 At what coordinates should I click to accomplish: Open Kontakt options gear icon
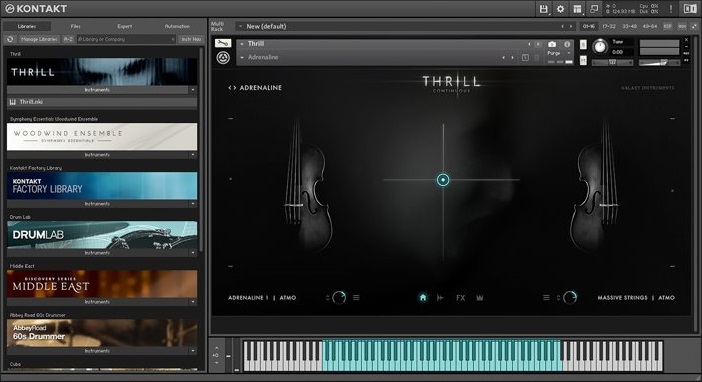click(x=560, y=9)
